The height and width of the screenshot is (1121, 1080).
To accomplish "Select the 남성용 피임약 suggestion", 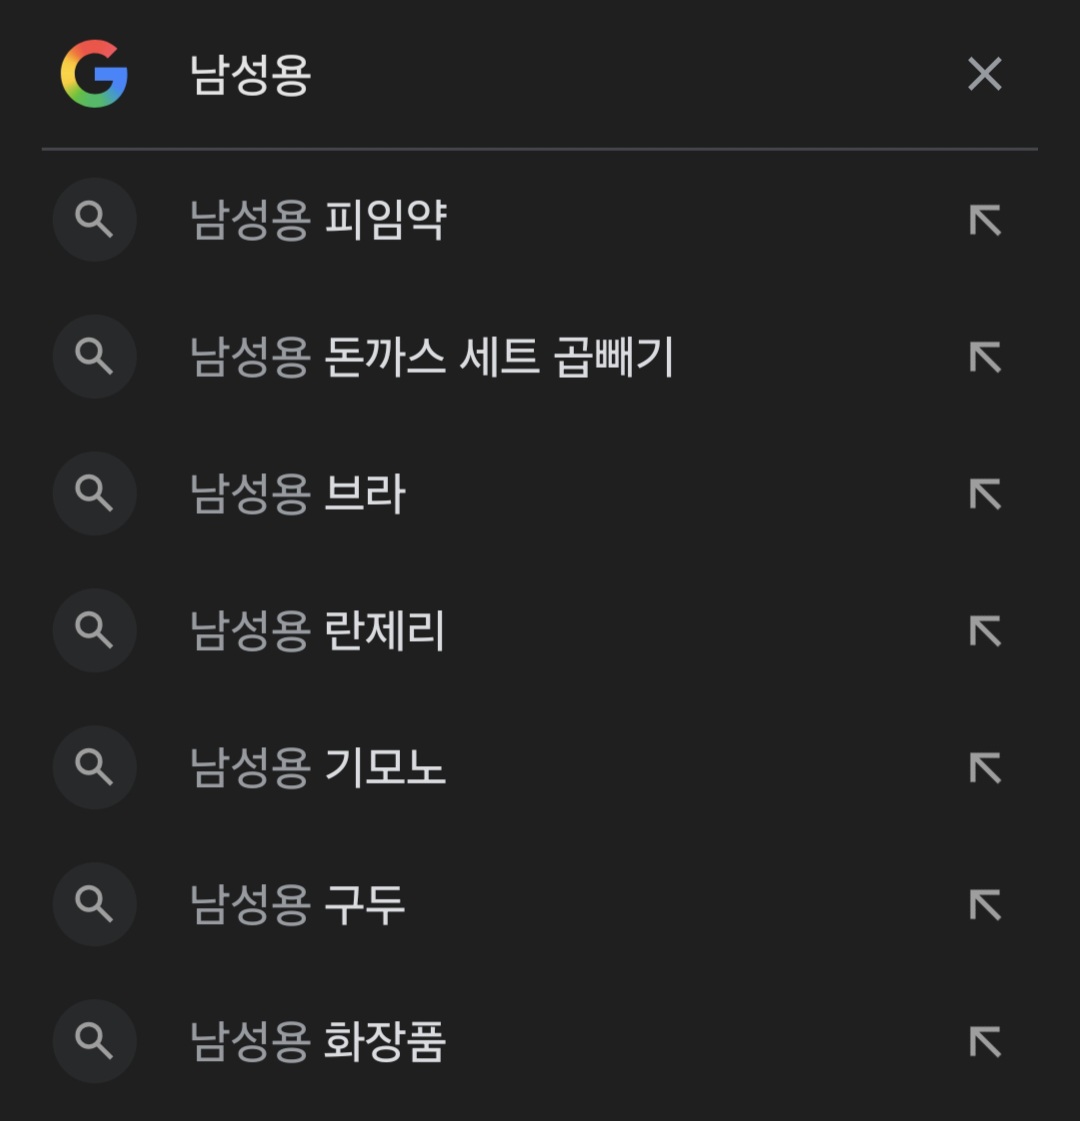I will 318,220.
